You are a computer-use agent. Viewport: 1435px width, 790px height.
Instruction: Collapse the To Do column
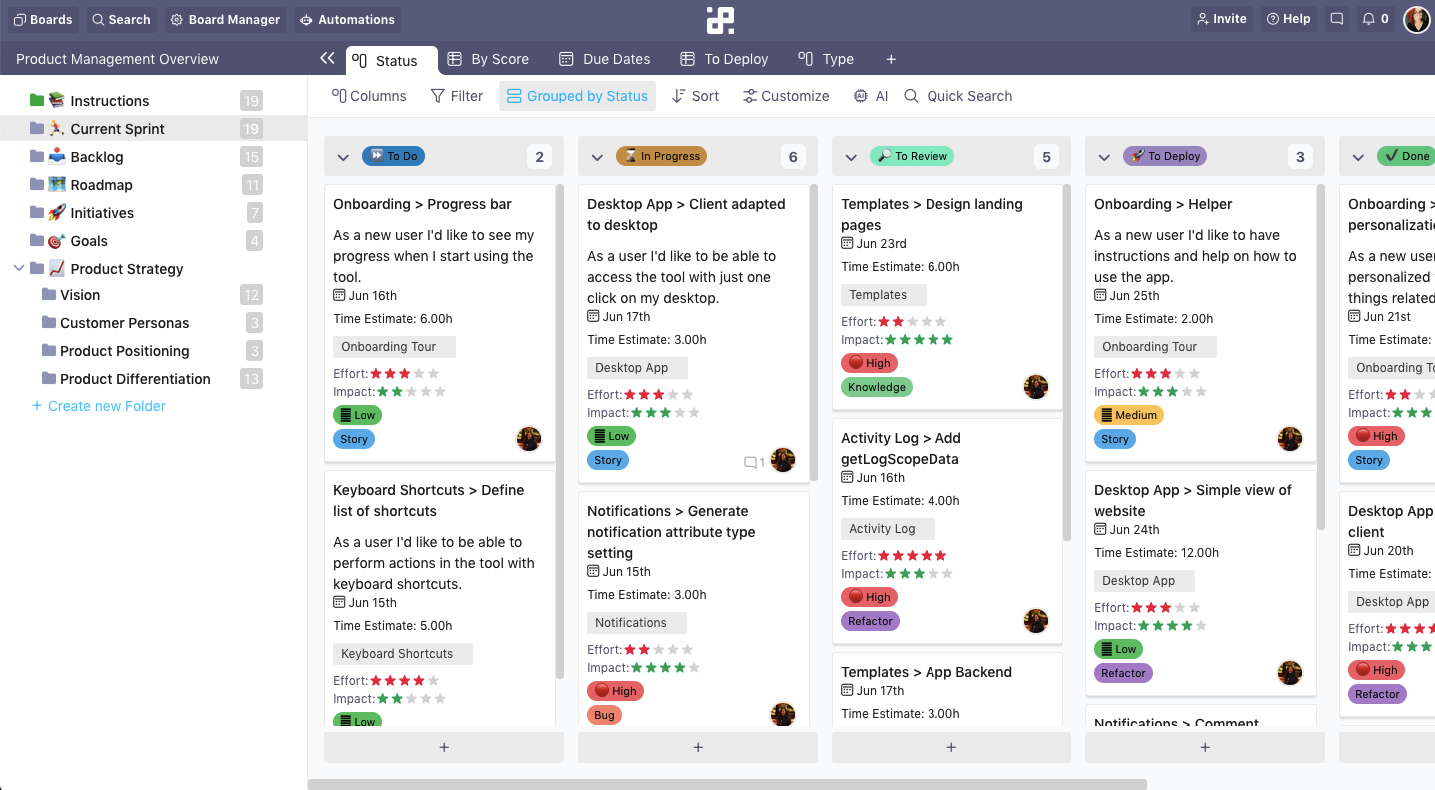click(343, 157)
